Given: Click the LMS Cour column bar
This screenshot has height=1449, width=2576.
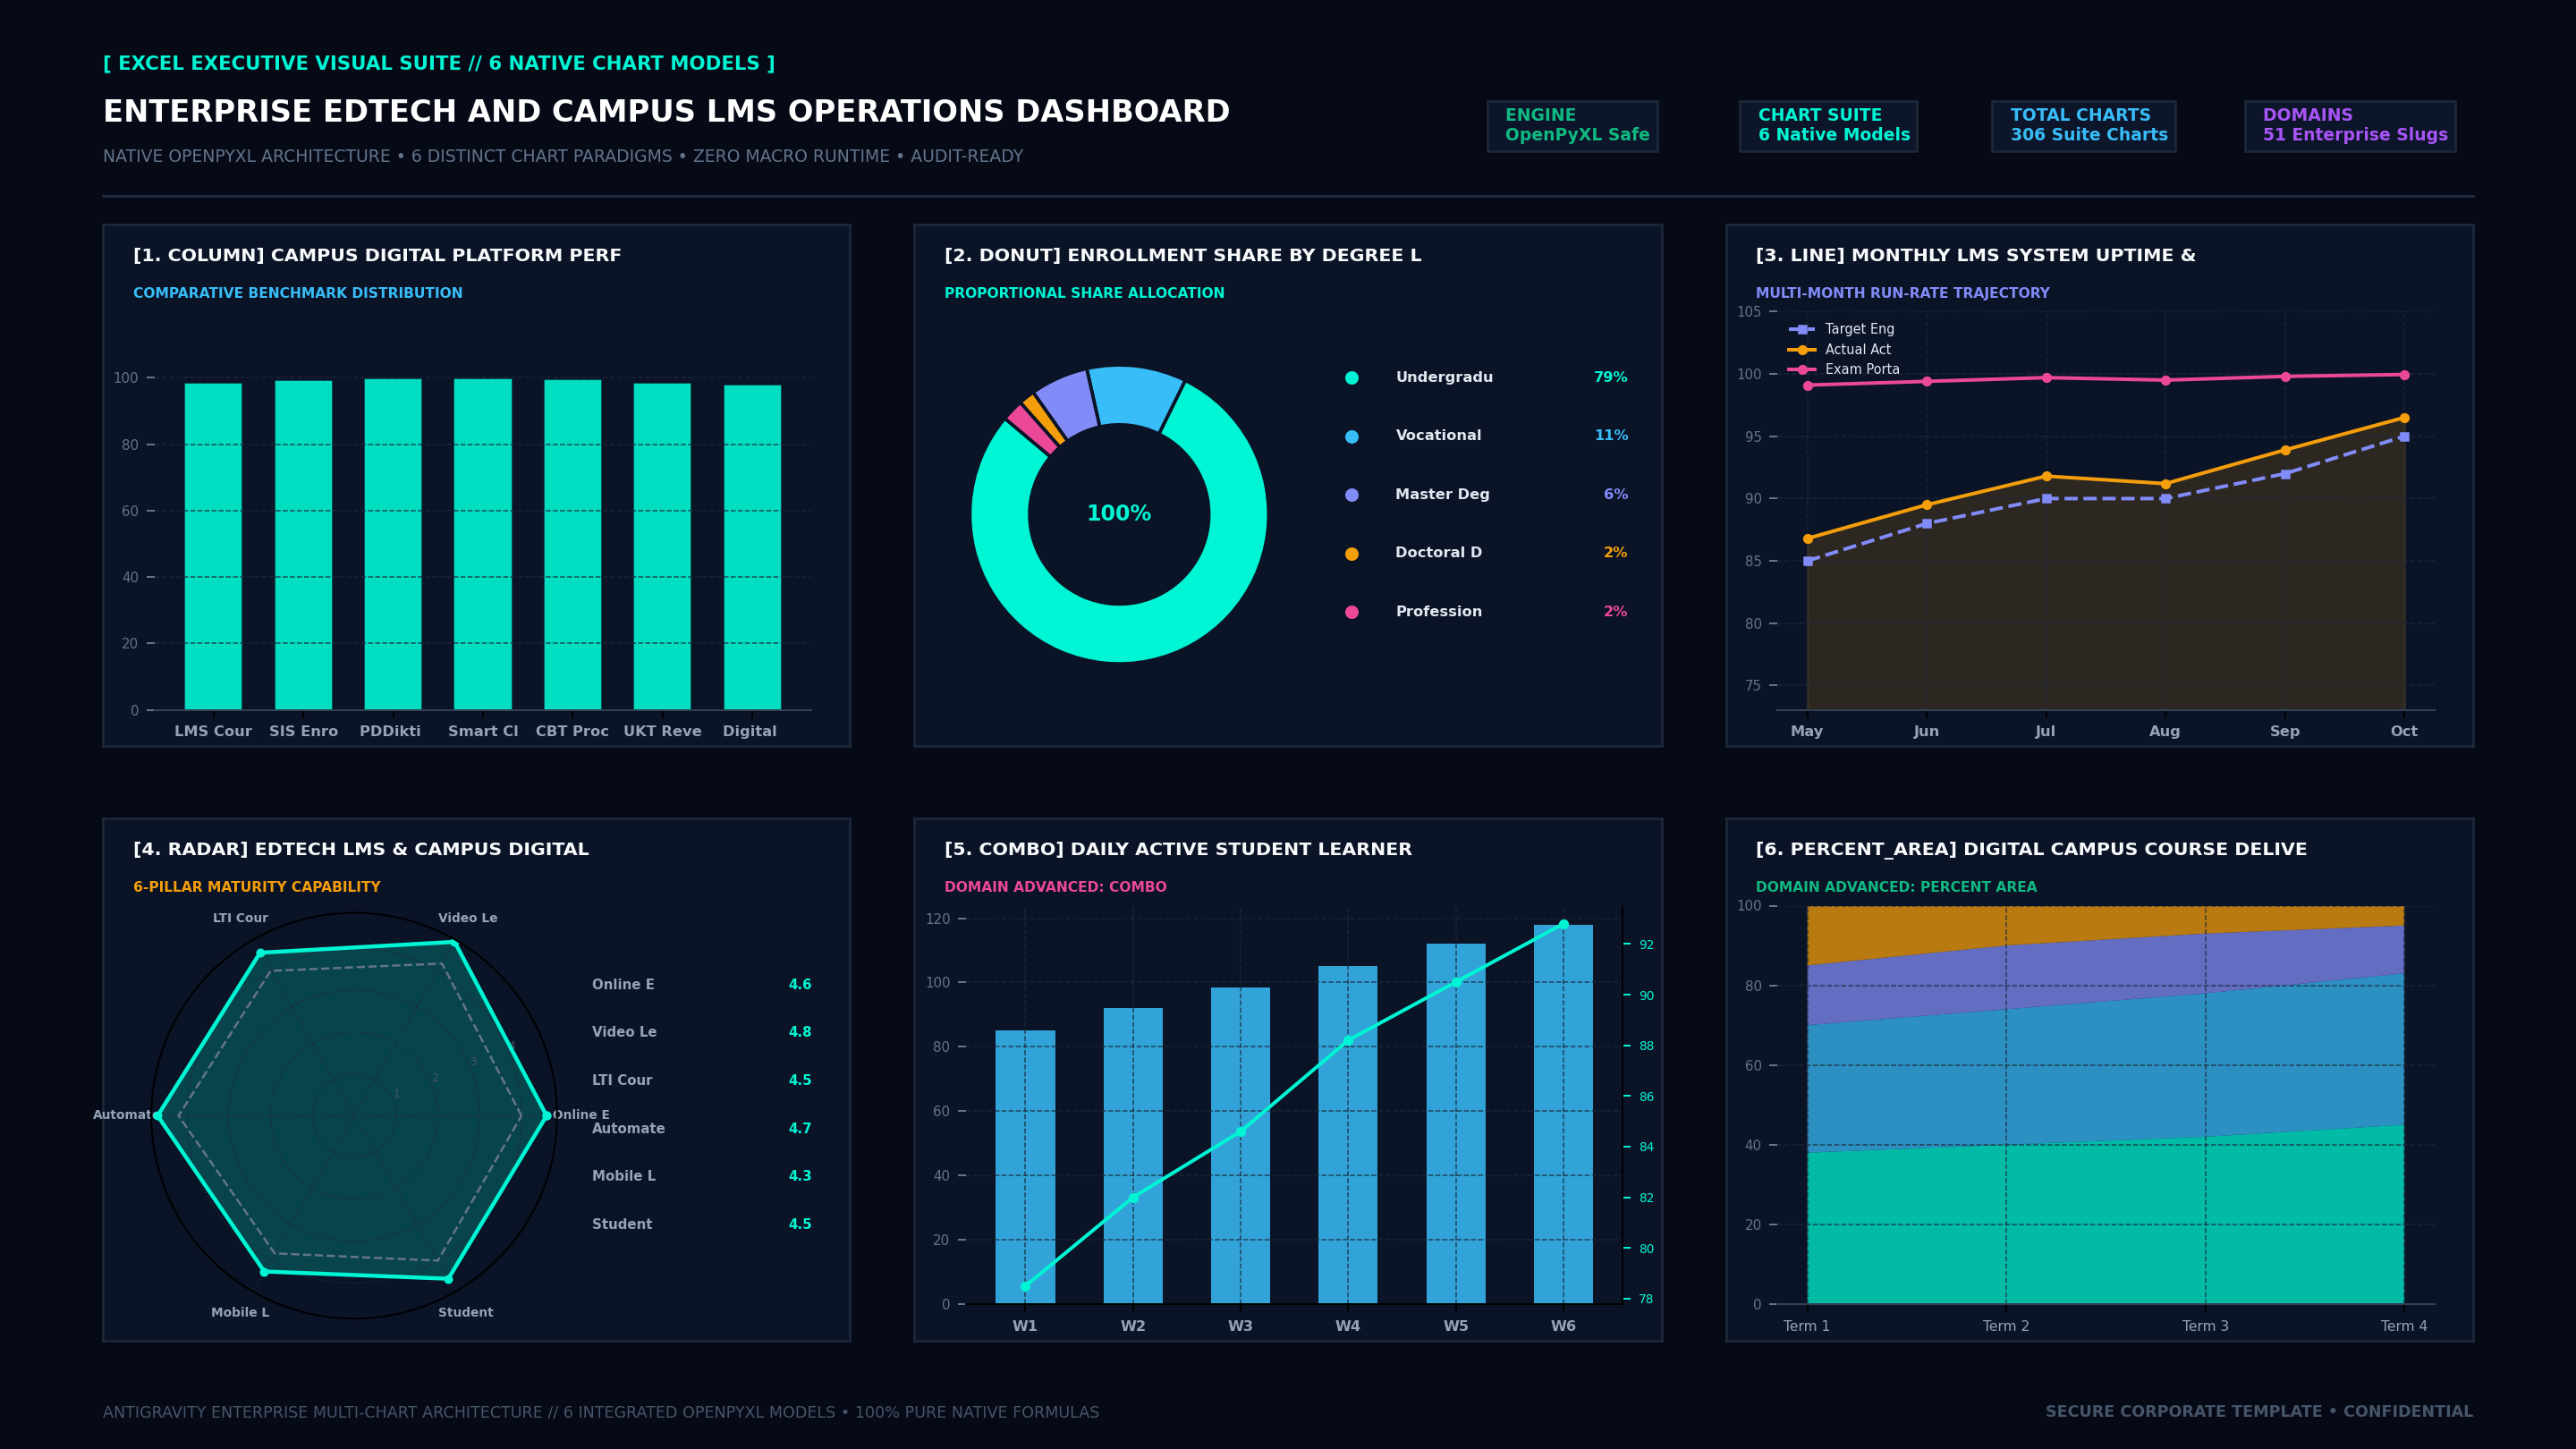Looking at the screenshot, I should (x=213, y=546).
